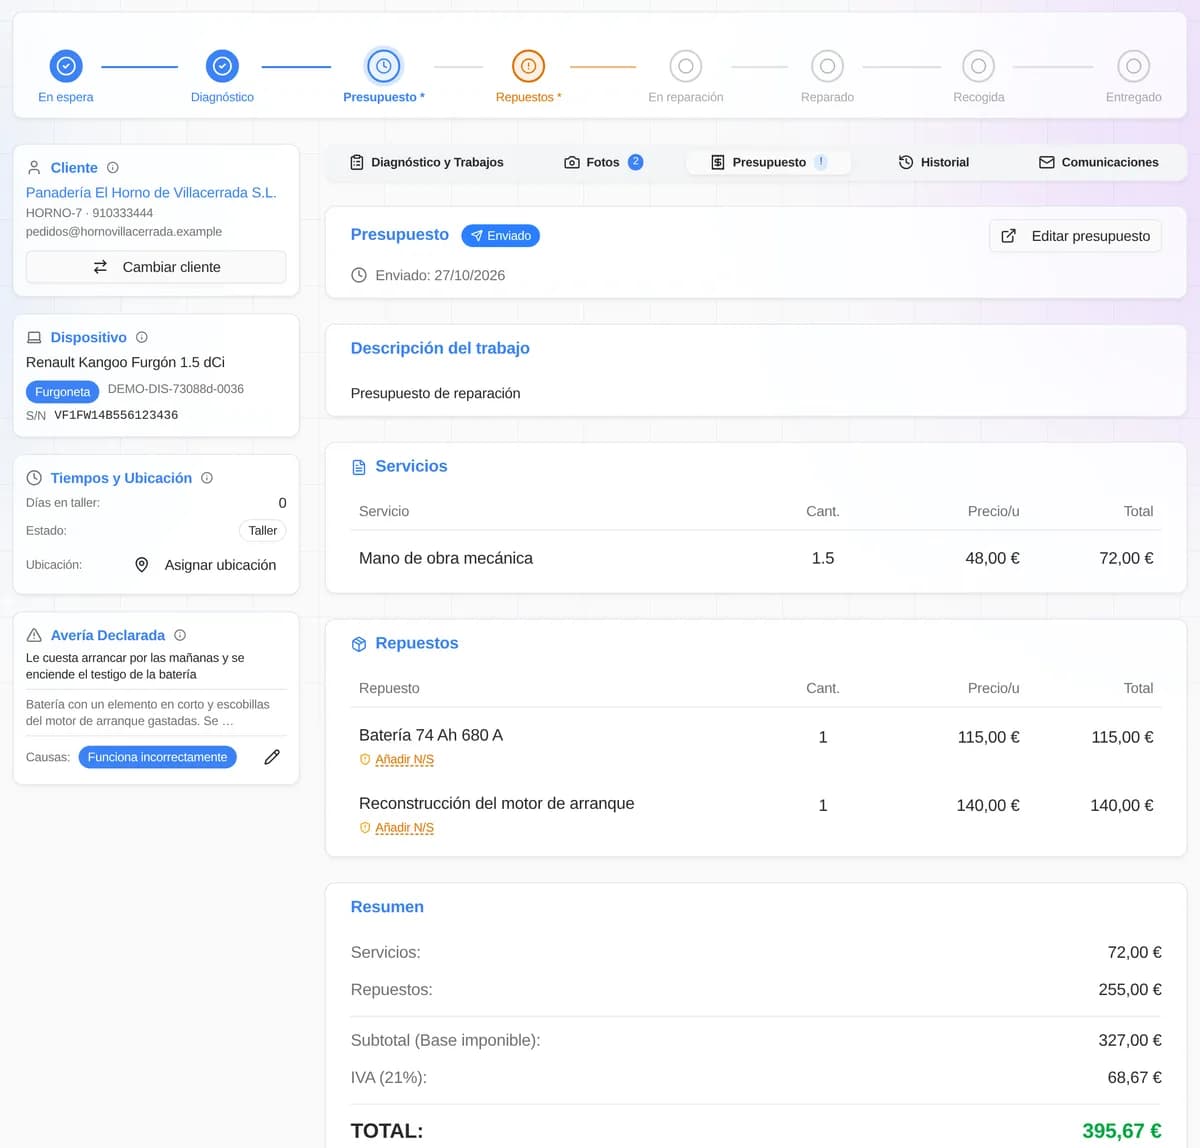Select the Mano de obra mecánica row
Image resolution: width=1200 pixels, height=1148 pixels.
[x=756, y=558]
